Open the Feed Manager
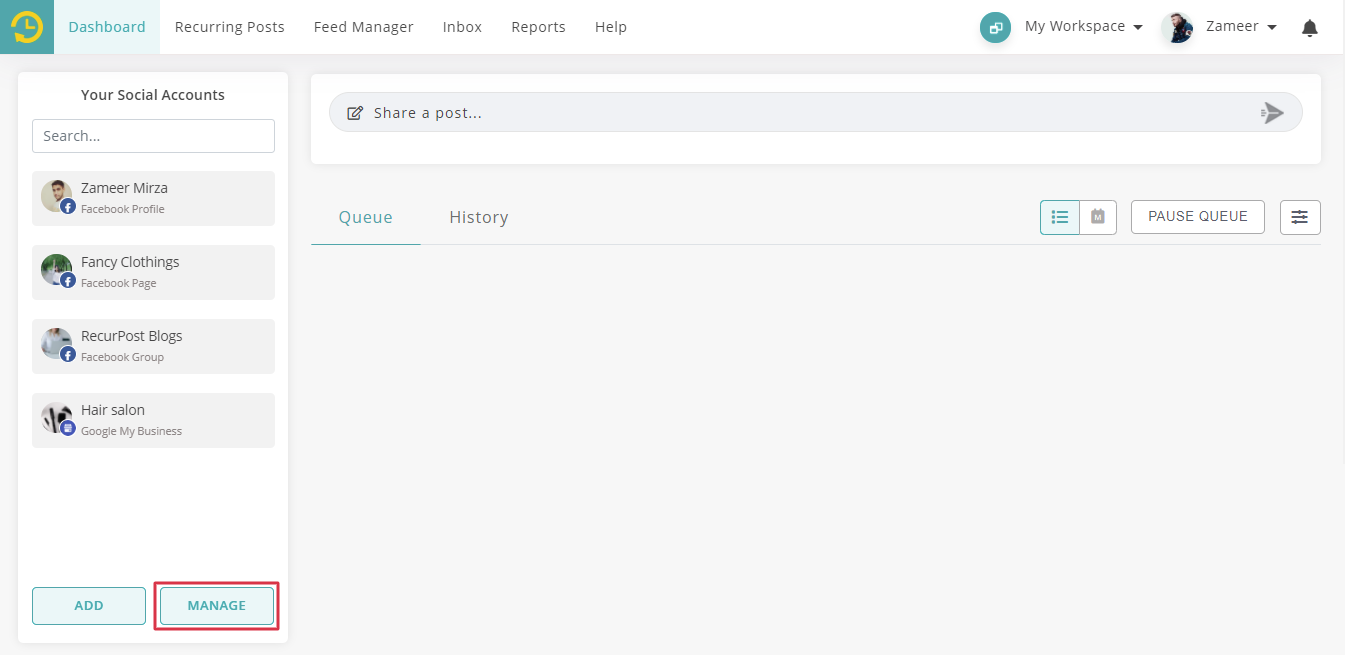Image resolution: width=1345 pixels, height=655 pixels. [x=364, y=27]
